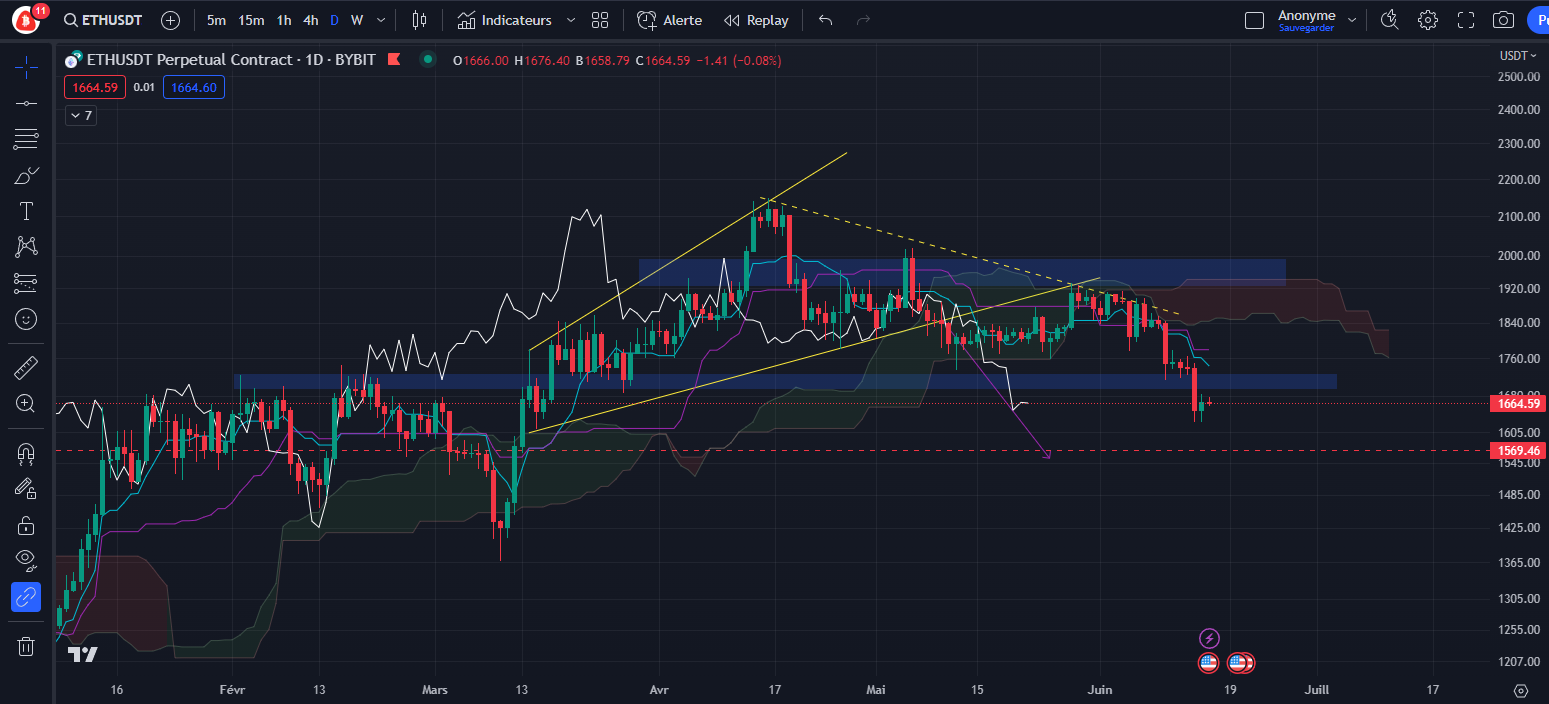This screenshot has height=704, width=1549.
Task: Open additional timeframe options chevron
Action: pos(378,19)
